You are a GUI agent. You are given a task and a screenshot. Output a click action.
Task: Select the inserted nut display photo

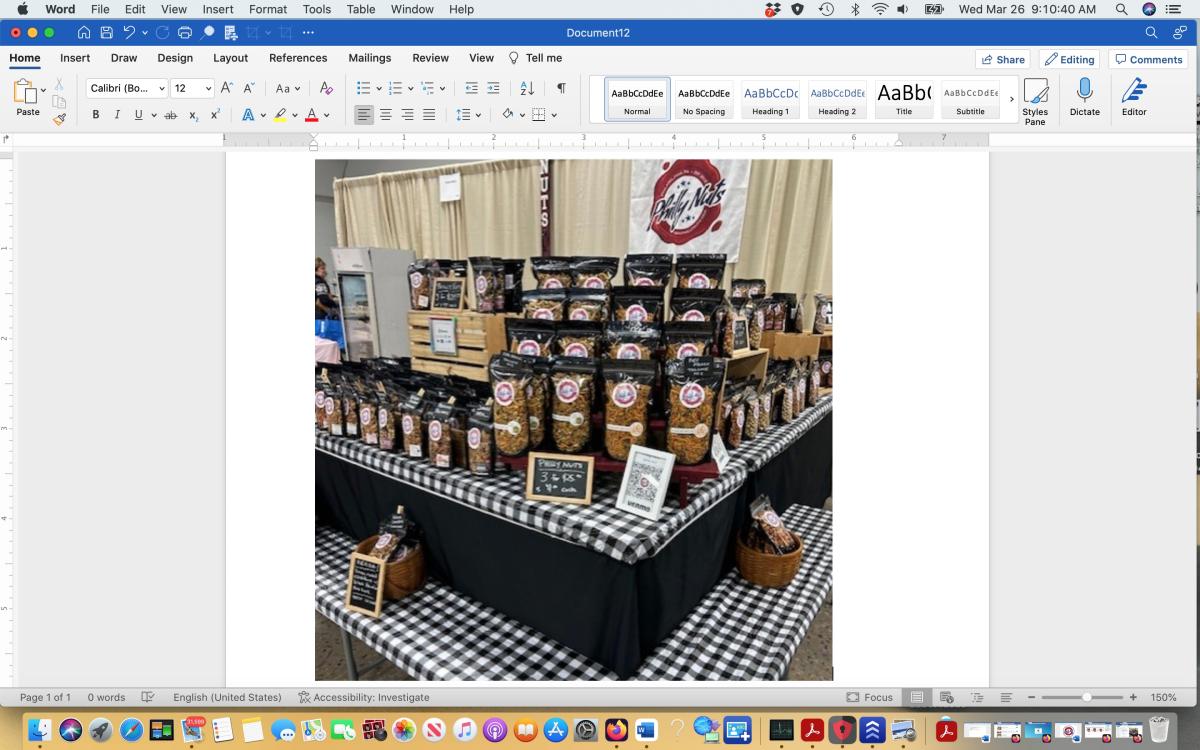pos(574,420)
